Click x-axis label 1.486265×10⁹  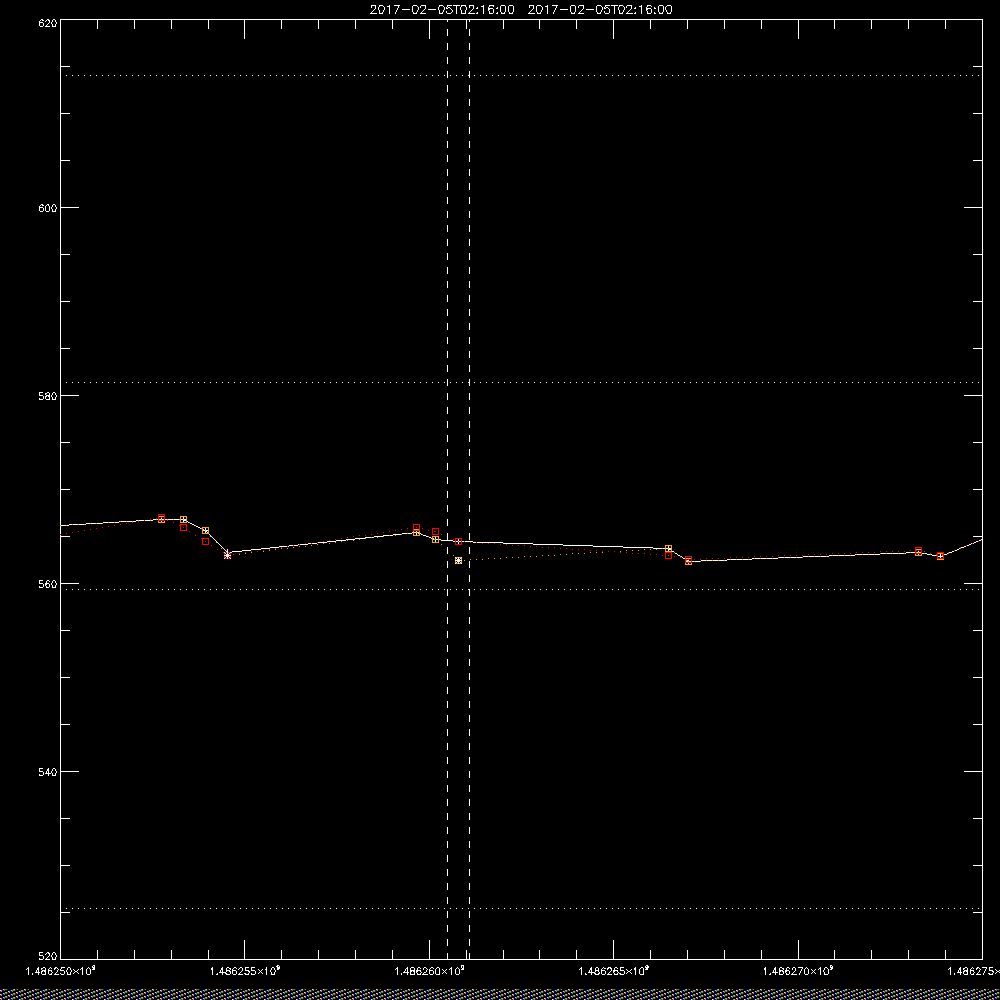pyautogui.click(x=614, y=971)
